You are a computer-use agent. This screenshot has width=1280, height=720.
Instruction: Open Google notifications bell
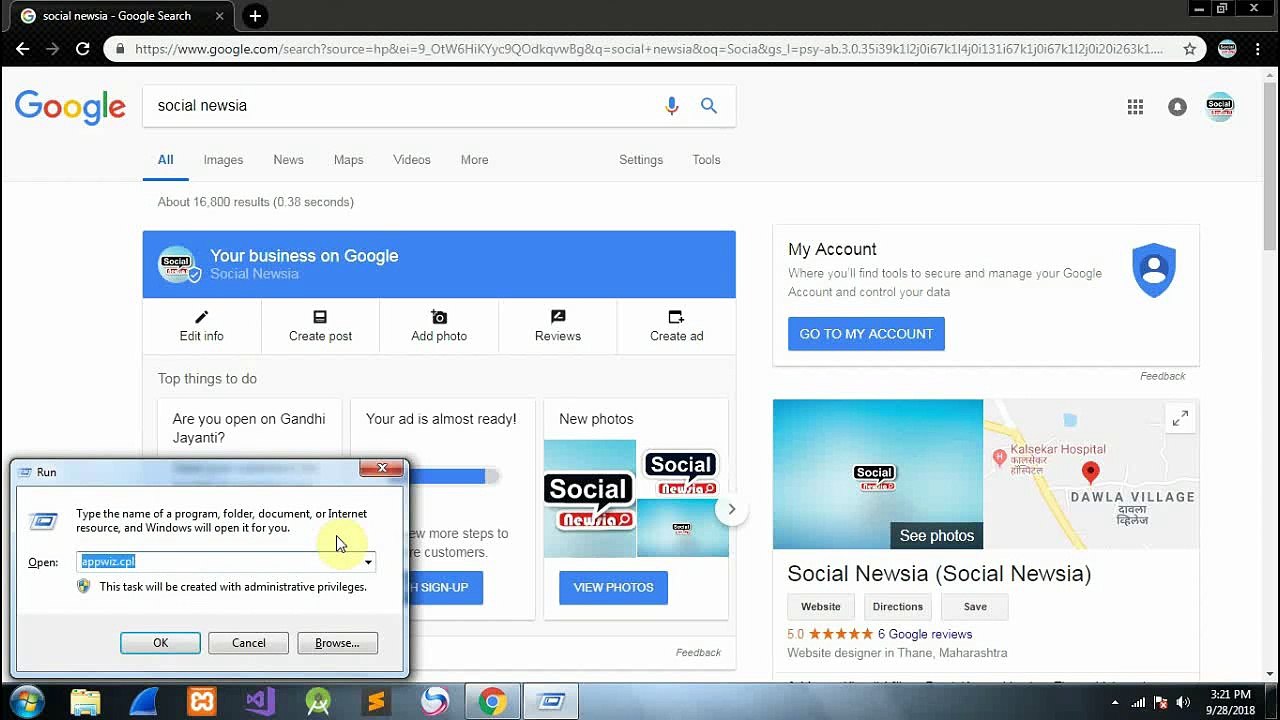1177,107
